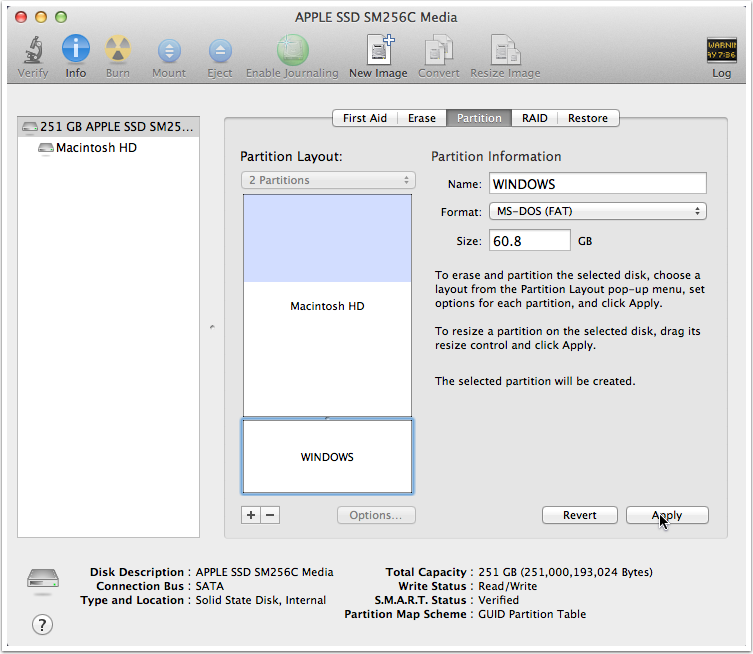
Task: Click the '251 GB (251,000,193,024 Bytes)' capacity text
Action: pyautogui.click(x=565, y=572)
